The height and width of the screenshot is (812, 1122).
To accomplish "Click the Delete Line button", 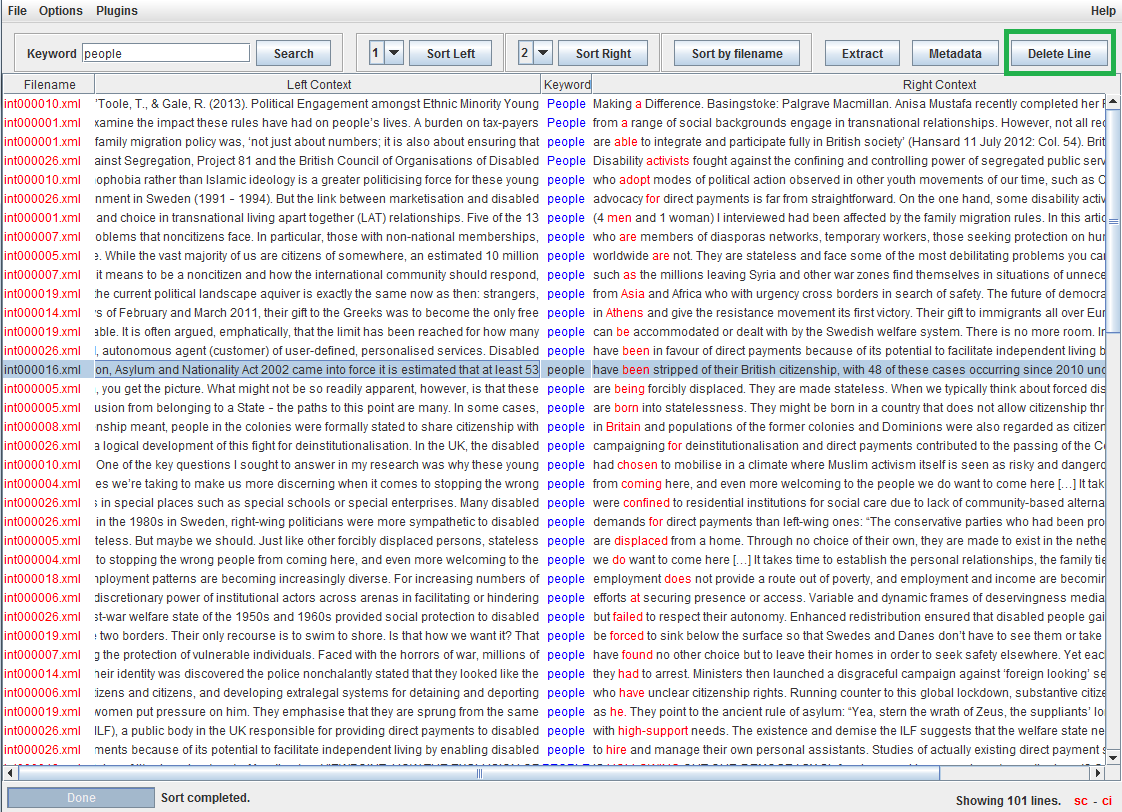I will pos(1060,54).
